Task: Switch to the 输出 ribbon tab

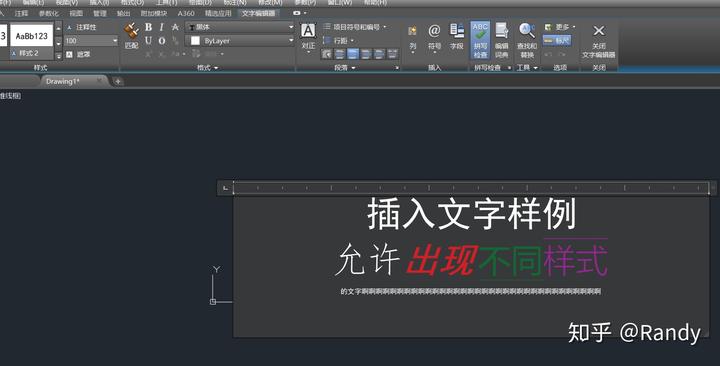Action: (124, 13)
